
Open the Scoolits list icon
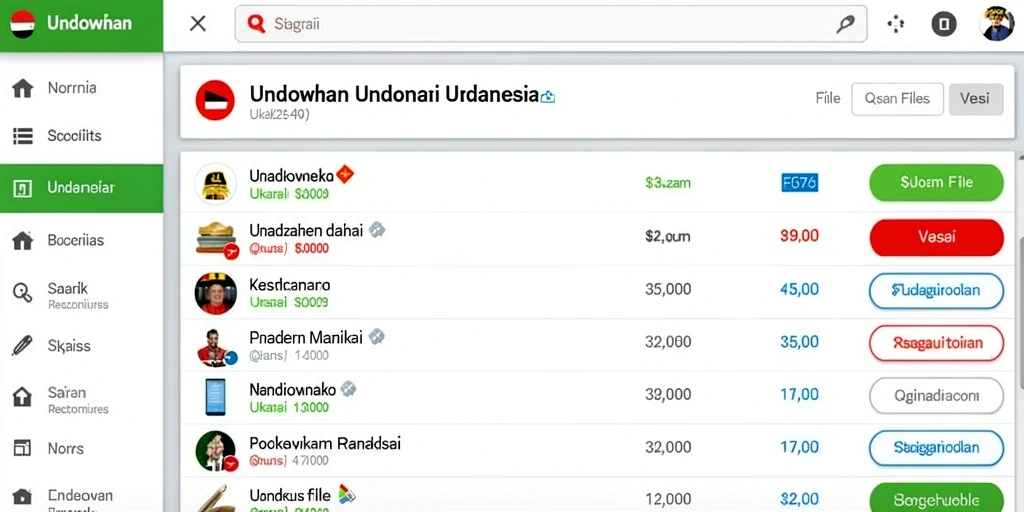click(23, 136)
